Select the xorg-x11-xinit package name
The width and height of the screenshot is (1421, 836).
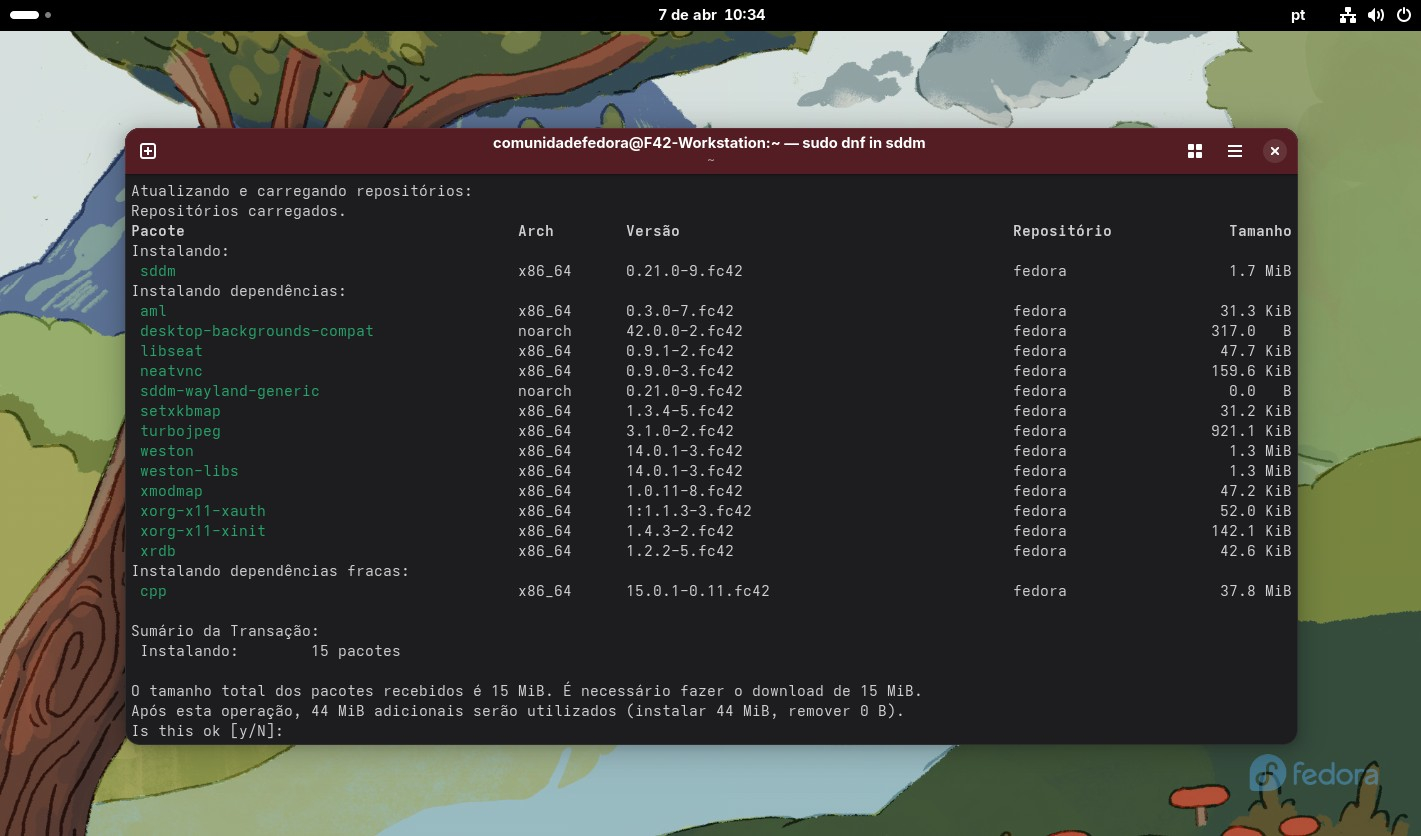pos(203,531)
